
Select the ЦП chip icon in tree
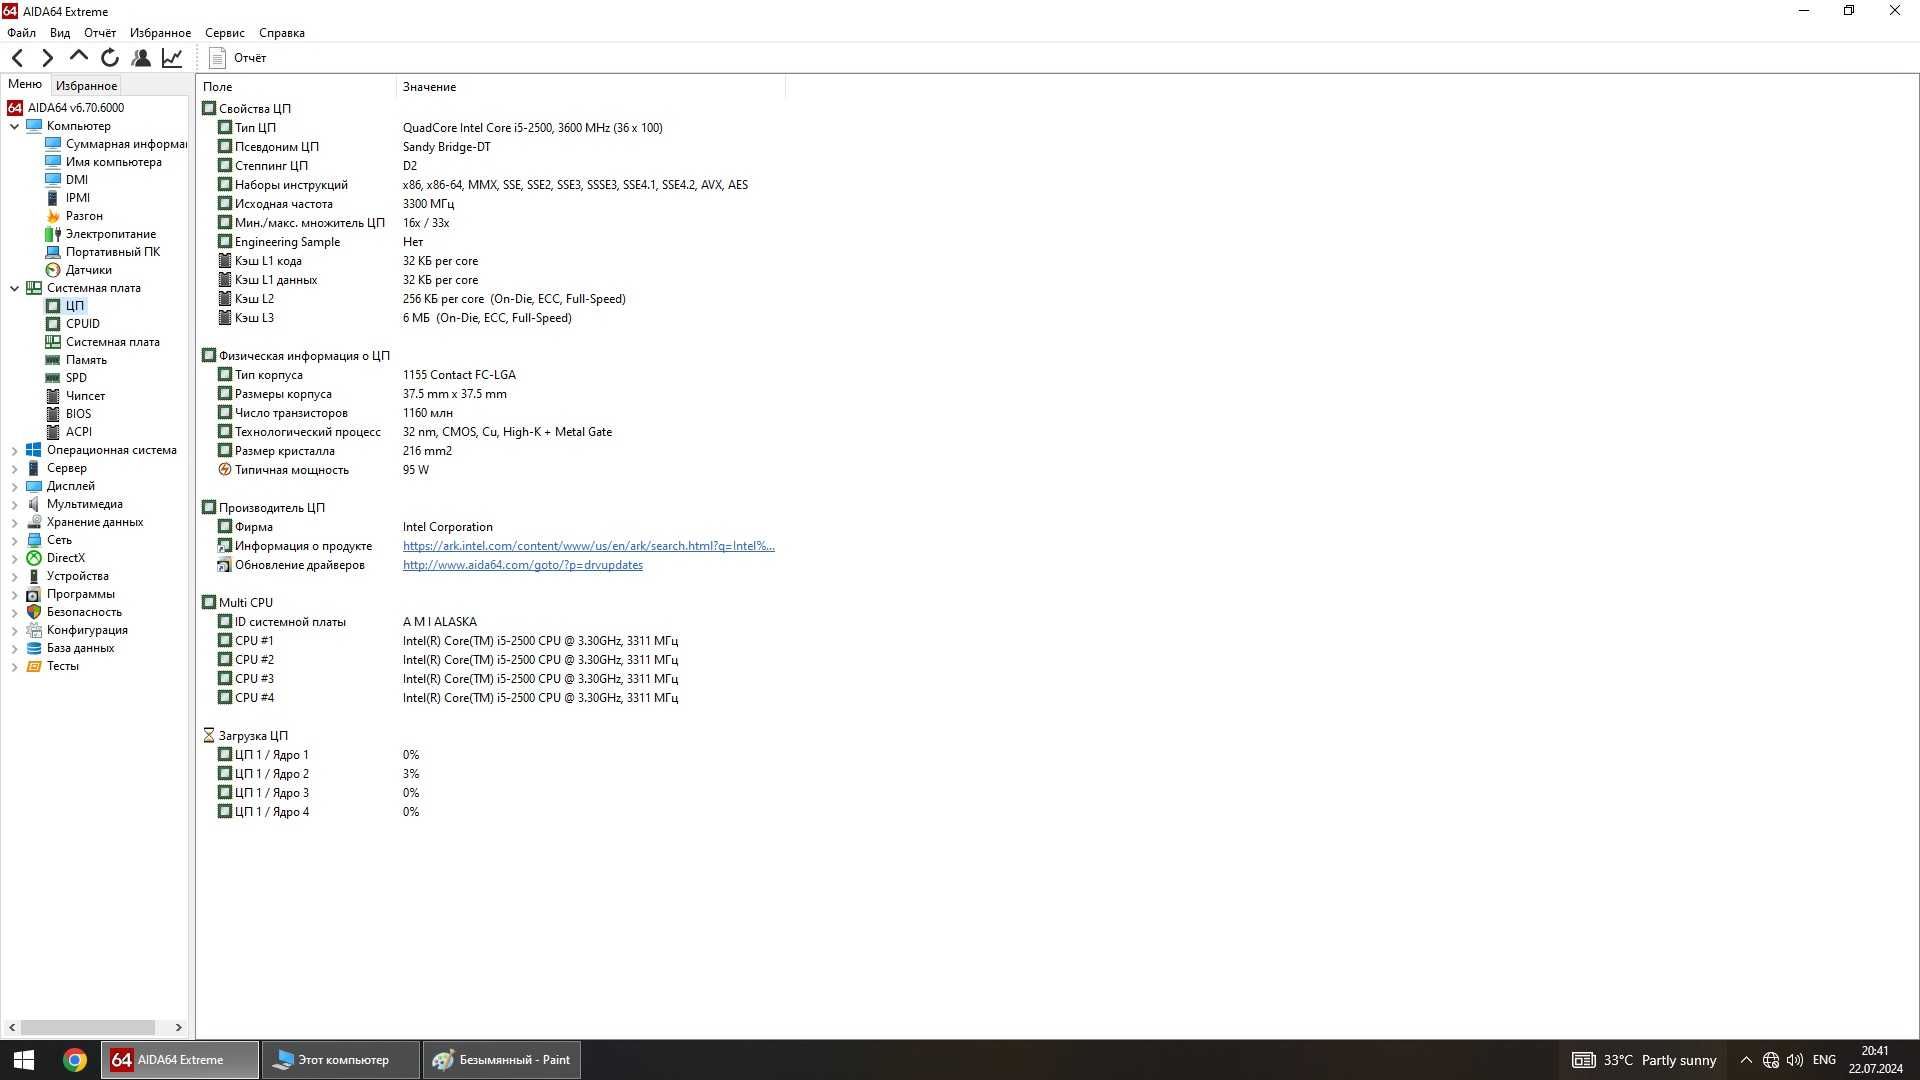coord(53,306)
